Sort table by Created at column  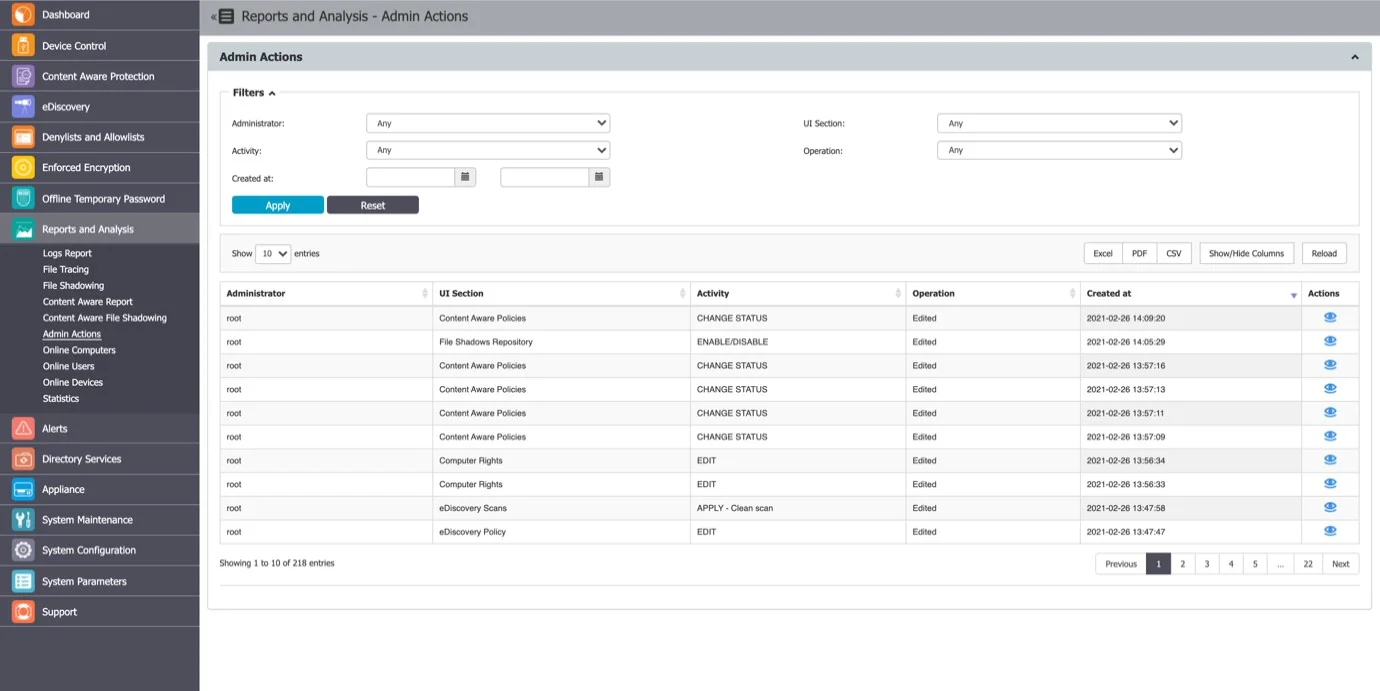pos(1191,293)
